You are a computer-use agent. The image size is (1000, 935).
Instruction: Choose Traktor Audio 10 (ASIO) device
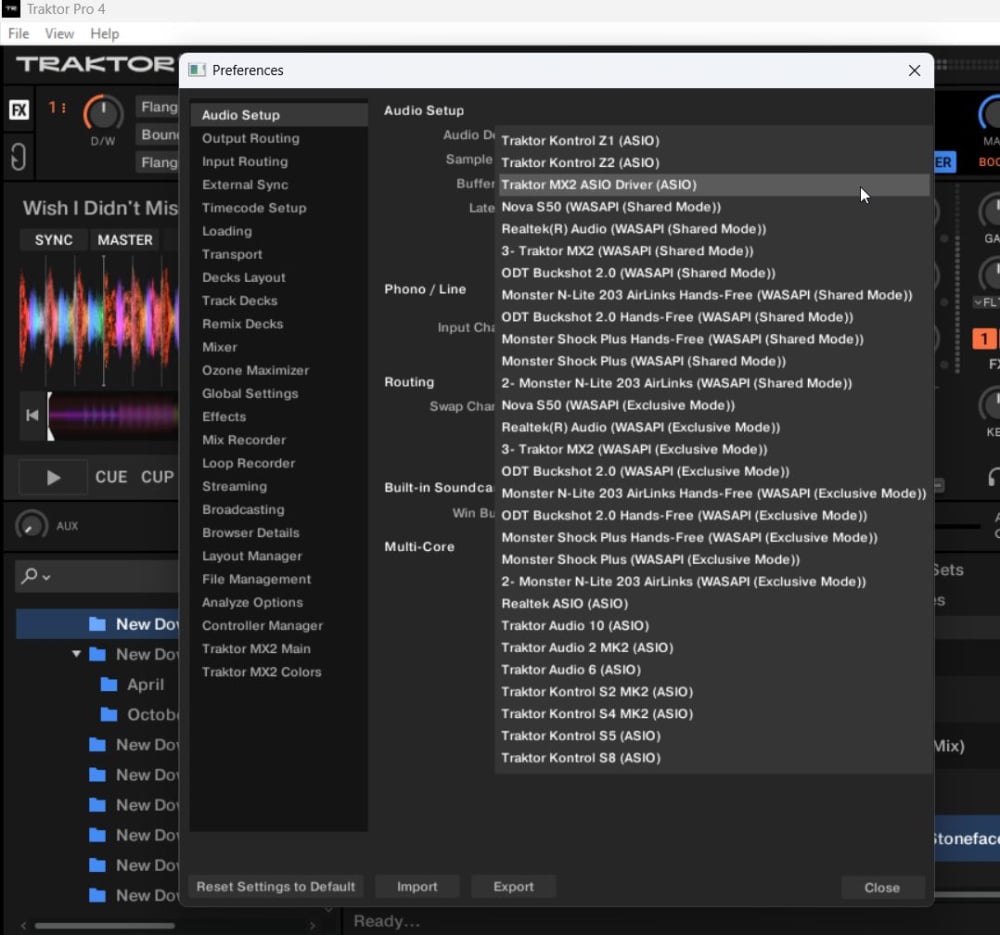pyautogui.click(x=712, y=626)
